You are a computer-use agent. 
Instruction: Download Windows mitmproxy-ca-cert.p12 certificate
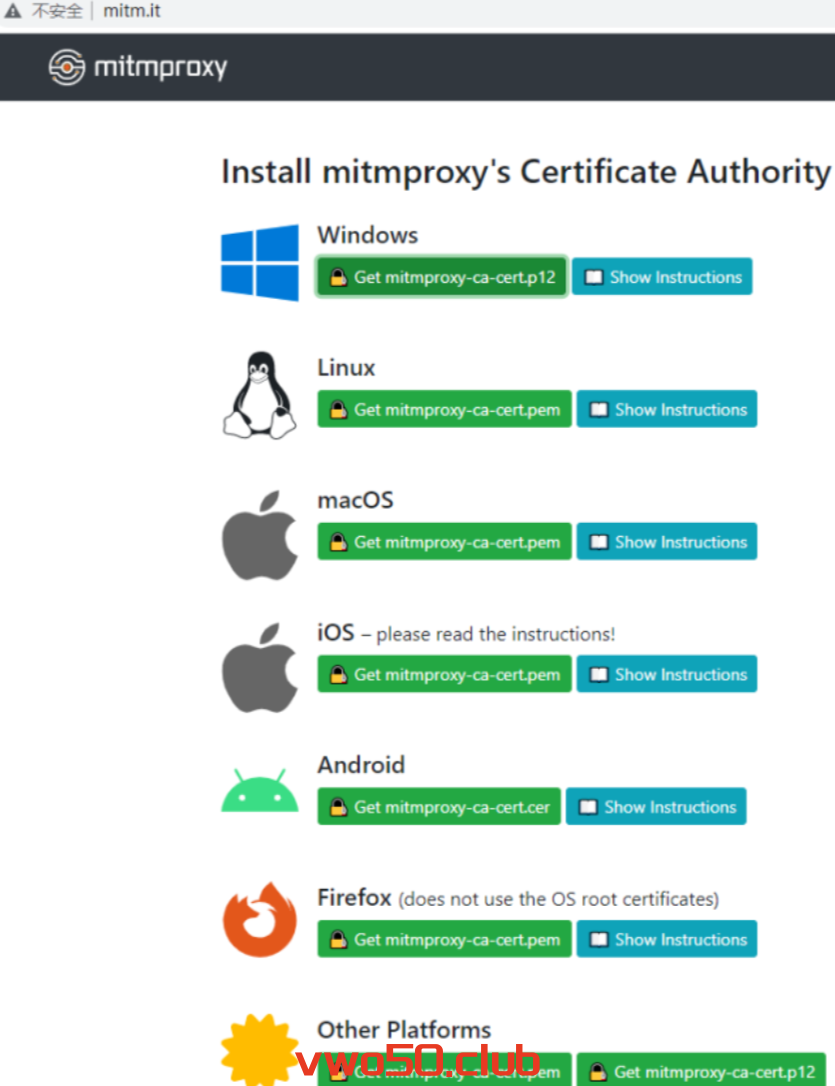click(442, 277)
